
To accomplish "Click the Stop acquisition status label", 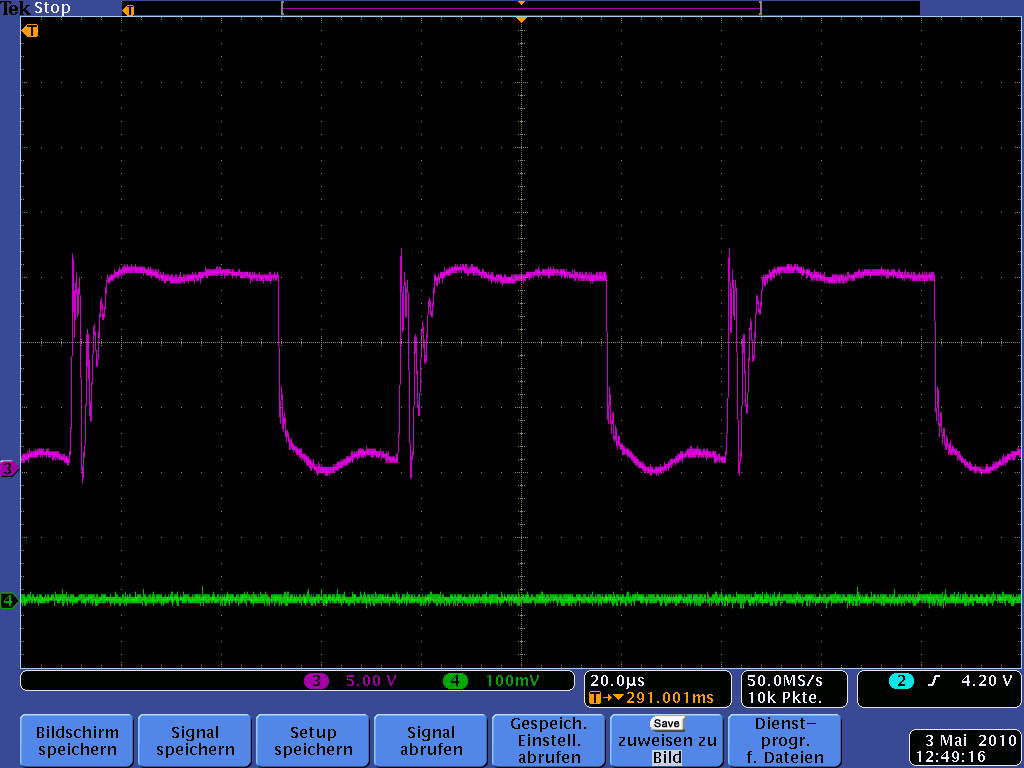I will point(52,8).
